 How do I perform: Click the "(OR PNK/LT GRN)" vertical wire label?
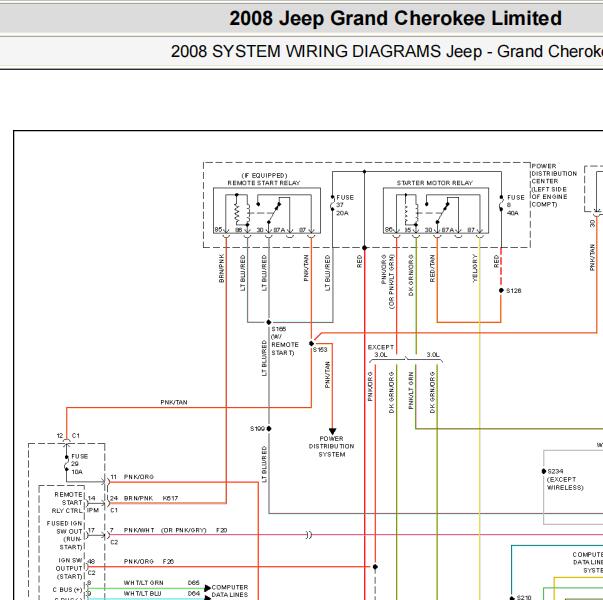(391, 281)
